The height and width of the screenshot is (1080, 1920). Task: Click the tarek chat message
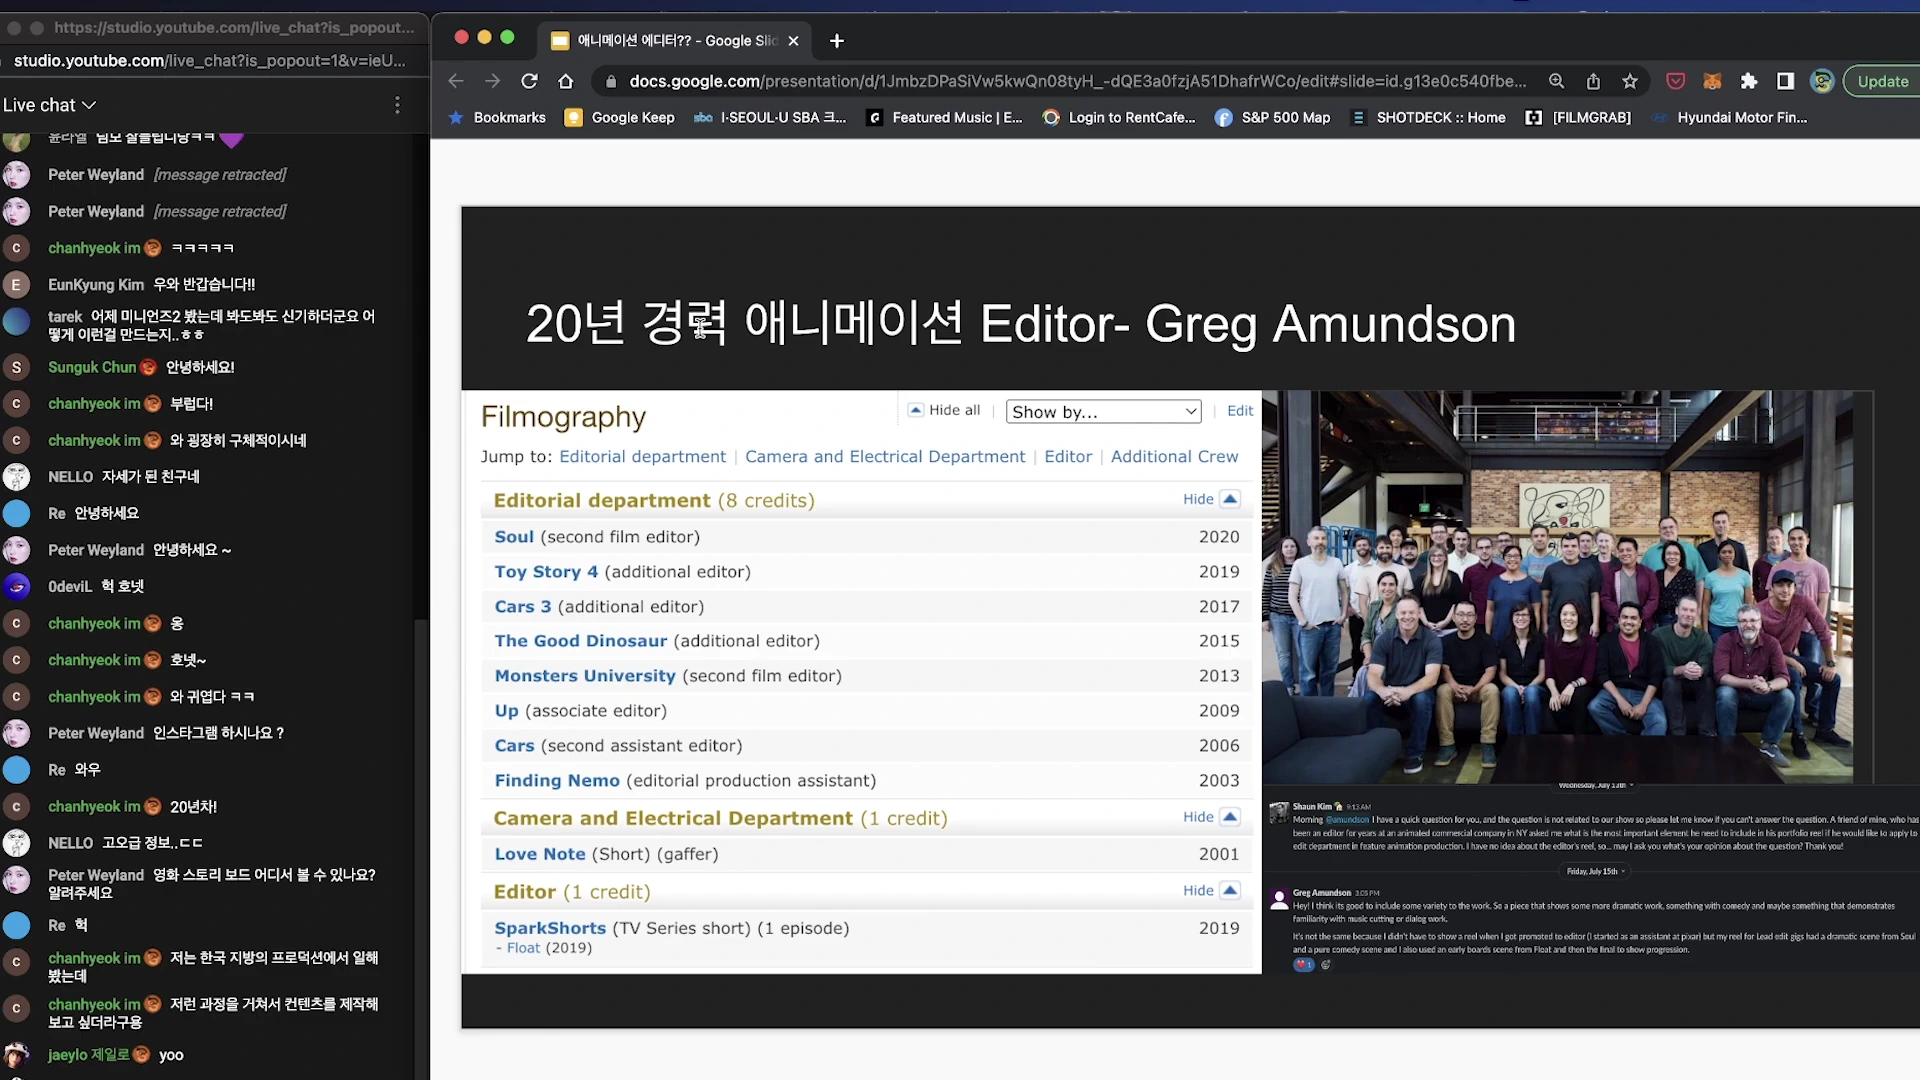tap(212, 325)
